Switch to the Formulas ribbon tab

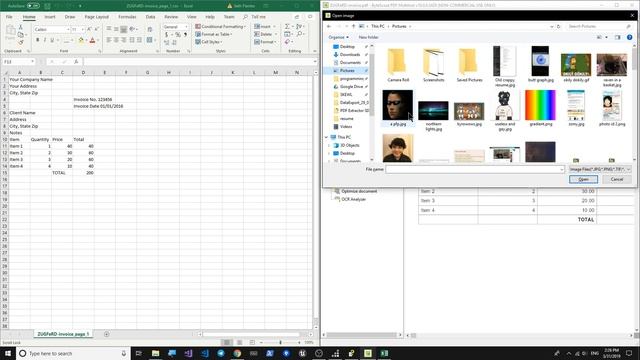[127, 17]
